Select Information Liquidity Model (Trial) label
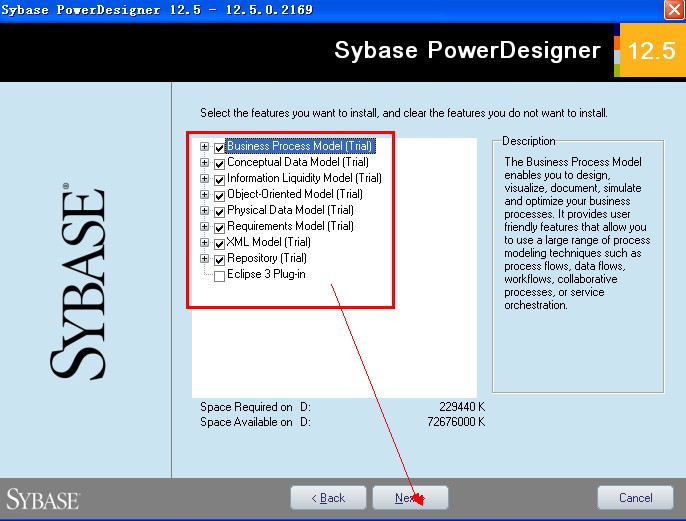 (304, 178)
